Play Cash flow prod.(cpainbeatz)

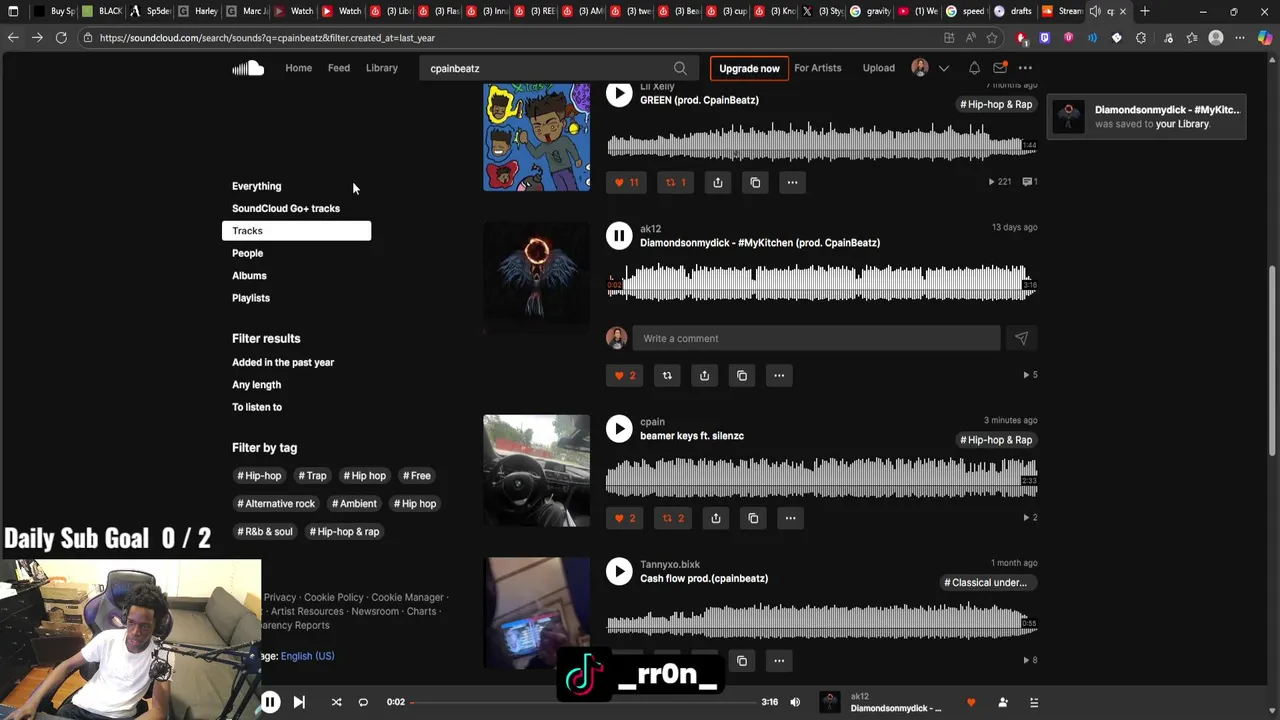(x=619, y=572)
